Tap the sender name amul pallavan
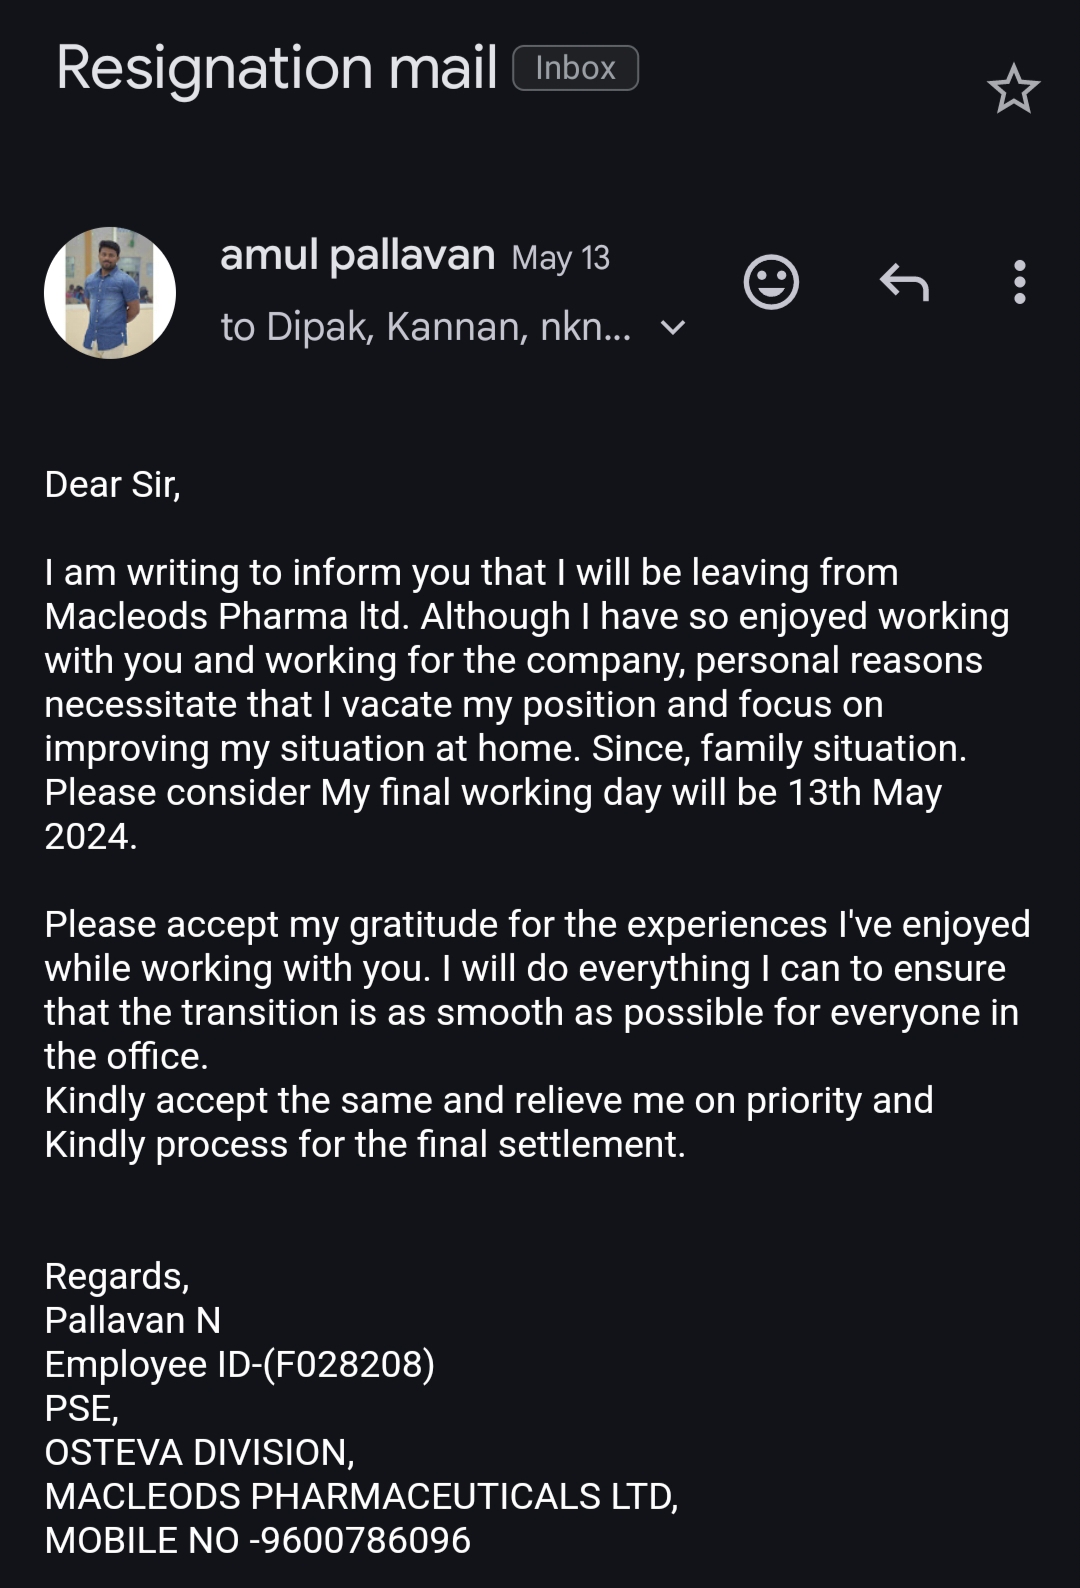 (357, 256)
